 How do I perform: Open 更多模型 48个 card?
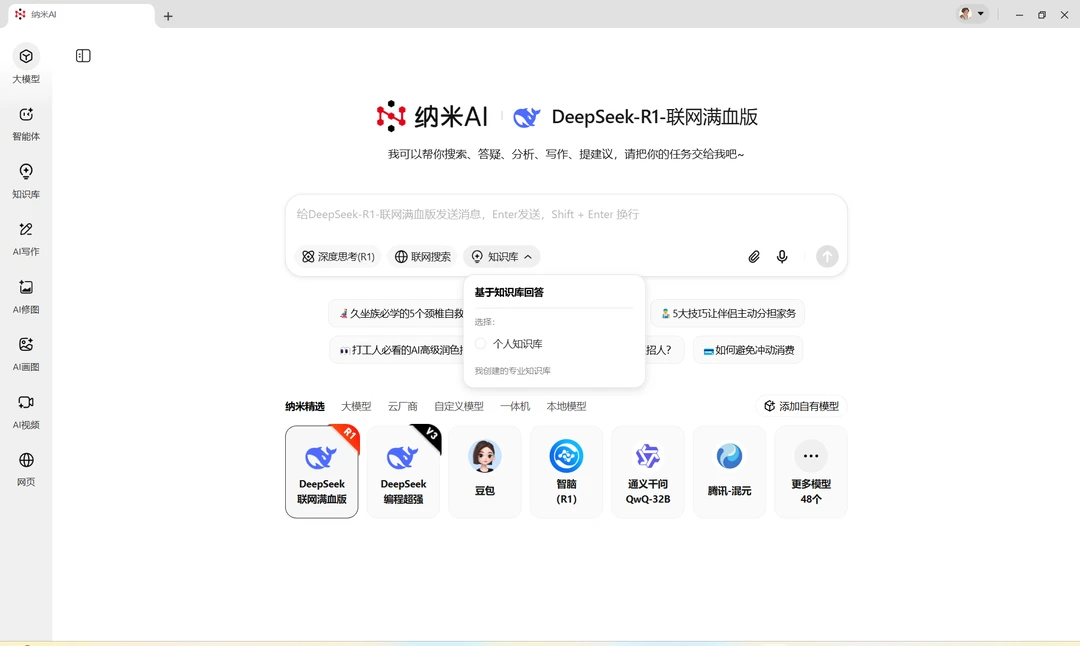tap(811, 472)
